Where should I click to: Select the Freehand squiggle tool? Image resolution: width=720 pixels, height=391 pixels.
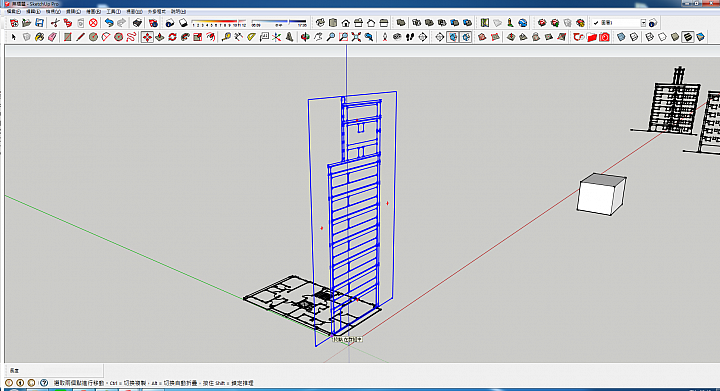[131, 37]
